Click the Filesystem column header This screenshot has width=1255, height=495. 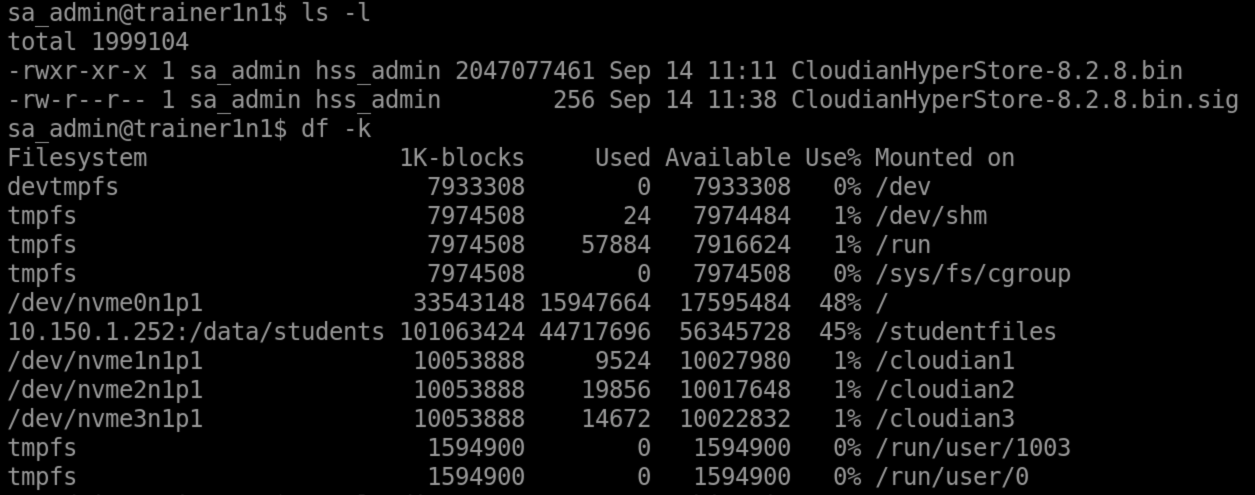(x=77, y=158)
